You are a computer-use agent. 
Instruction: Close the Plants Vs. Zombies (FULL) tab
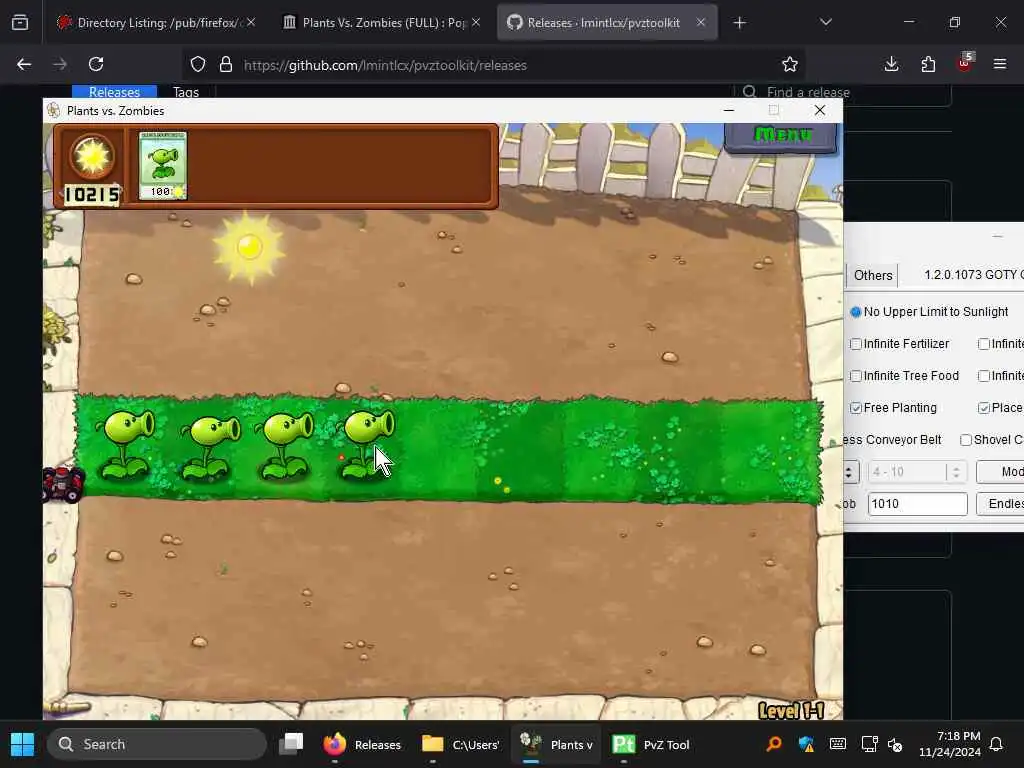point(476,22)
